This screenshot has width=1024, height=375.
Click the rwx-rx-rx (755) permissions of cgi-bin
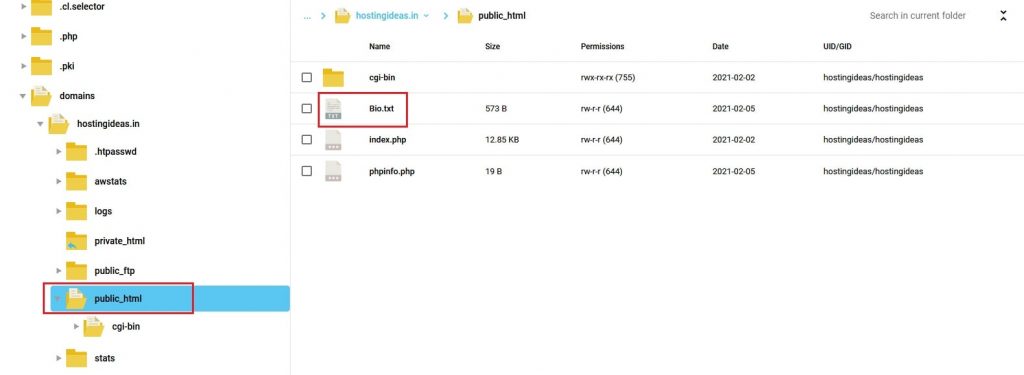[608, 78]
